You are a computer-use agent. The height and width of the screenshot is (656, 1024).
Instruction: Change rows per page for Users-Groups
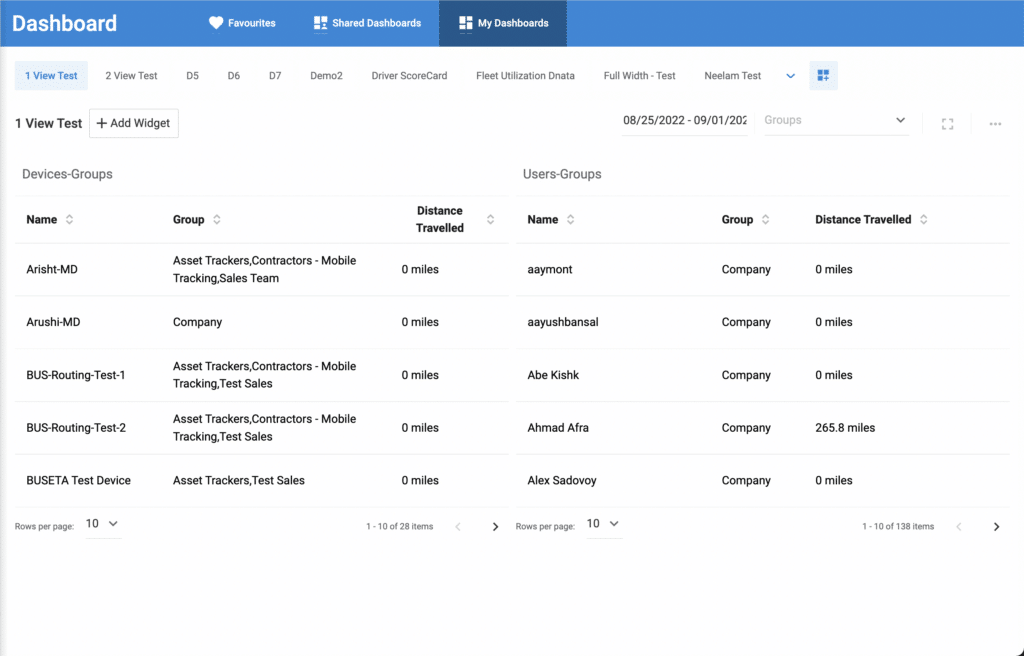603,524
